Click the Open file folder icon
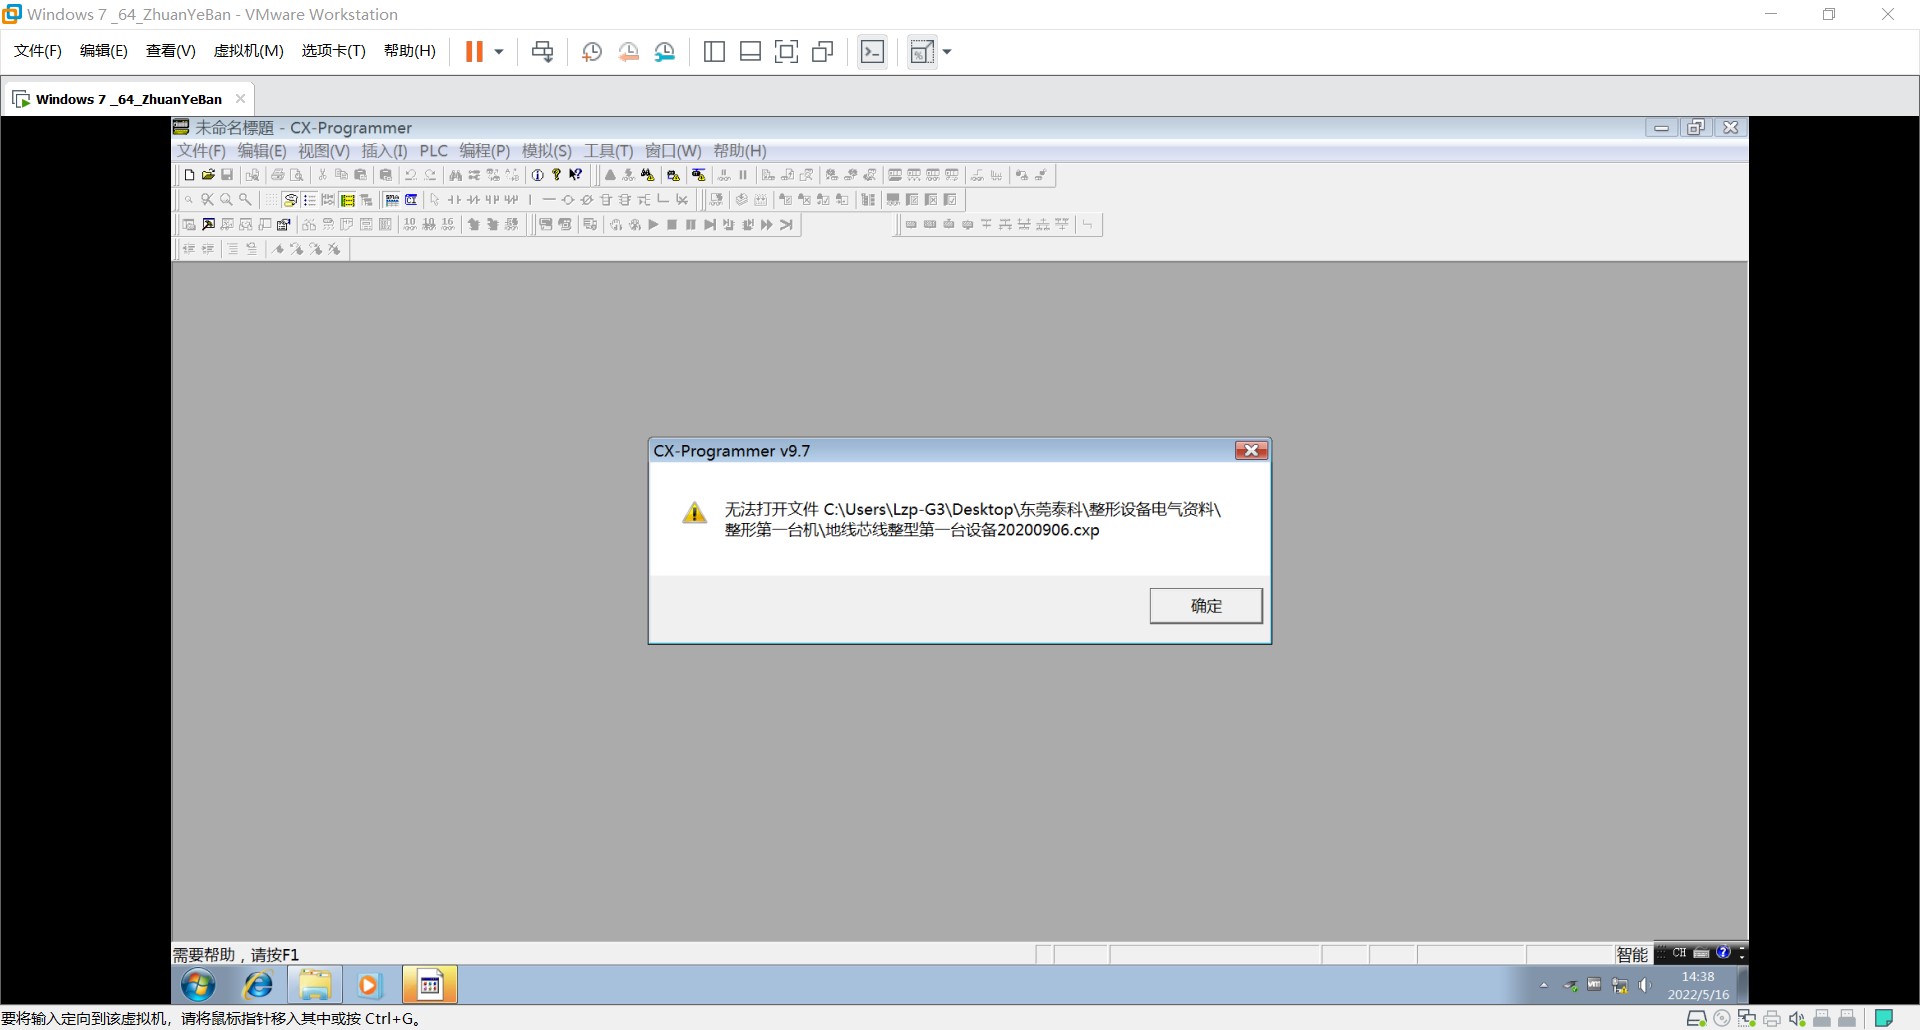This screenshot has width=1920, height=1030. point(208,175)
